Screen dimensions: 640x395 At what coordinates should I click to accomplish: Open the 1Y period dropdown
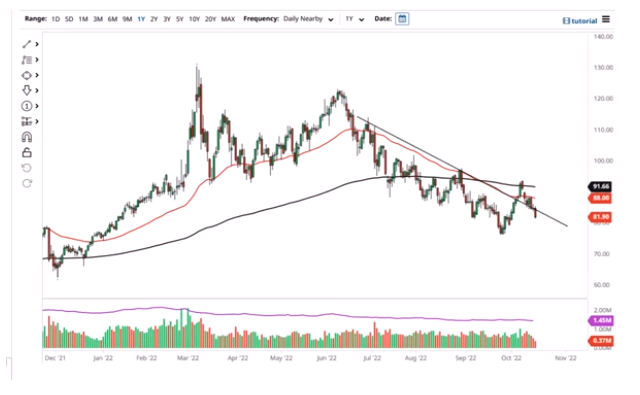(x=355, y=19)
